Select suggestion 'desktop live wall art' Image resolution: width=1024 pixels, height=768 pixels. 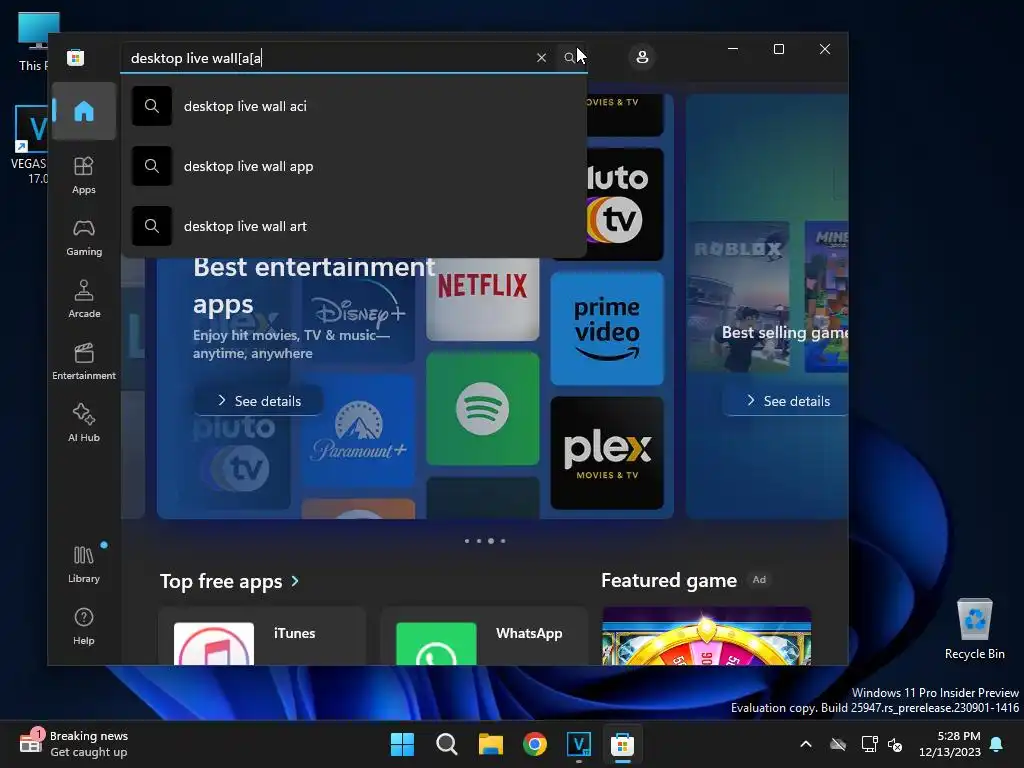(354, 226)
